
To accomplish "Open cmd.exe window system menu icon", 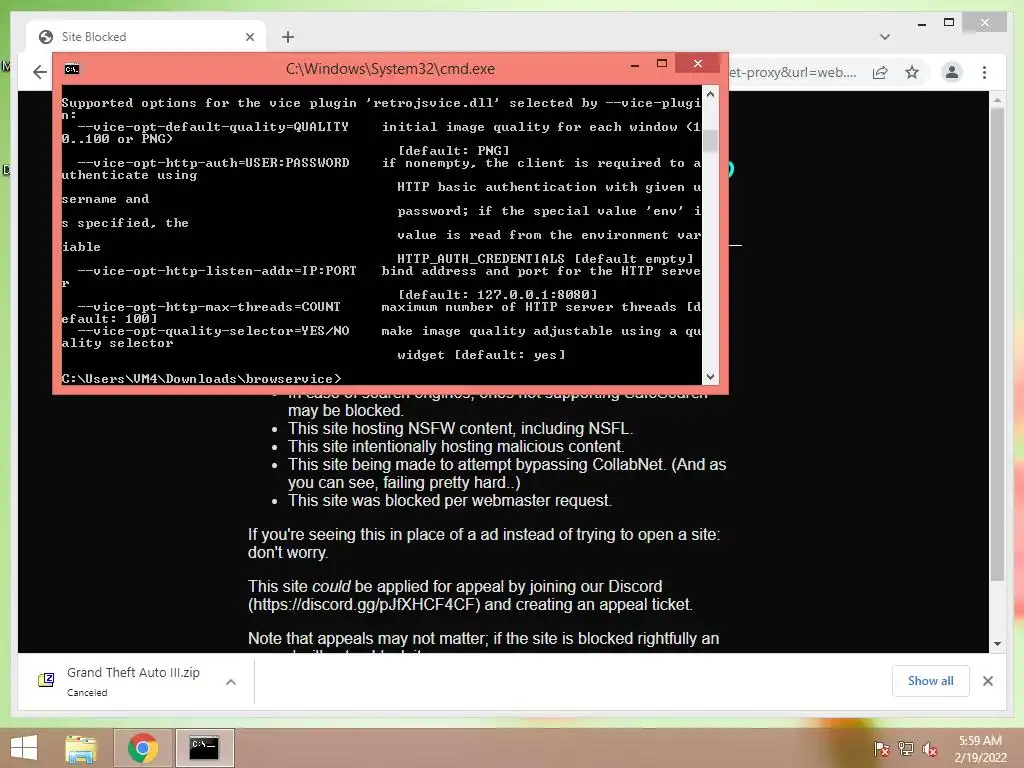I will click(72, 69).
